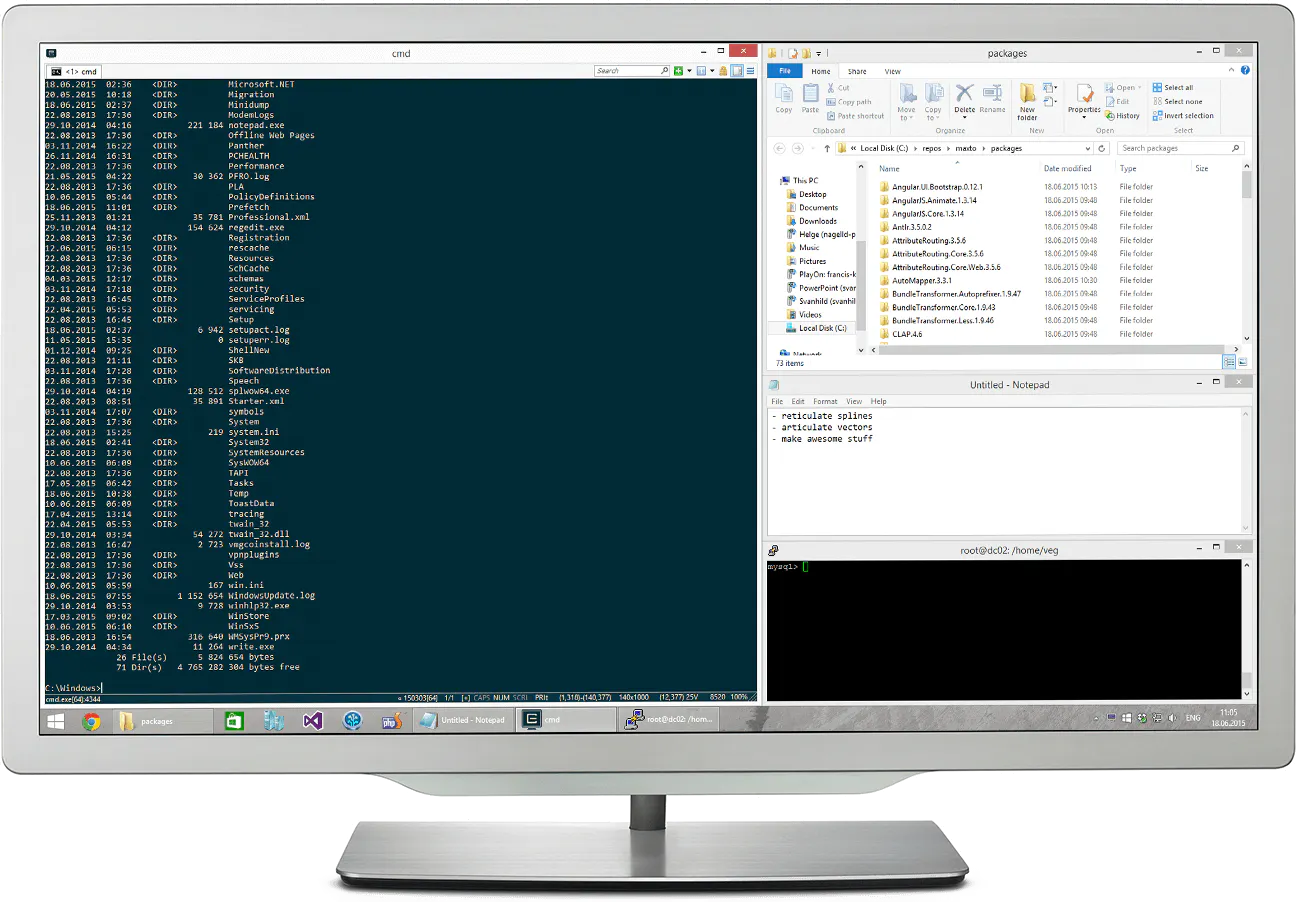Open the Windows Store taskbar icon
This screenshot has height=902, width=1299.
234,720
